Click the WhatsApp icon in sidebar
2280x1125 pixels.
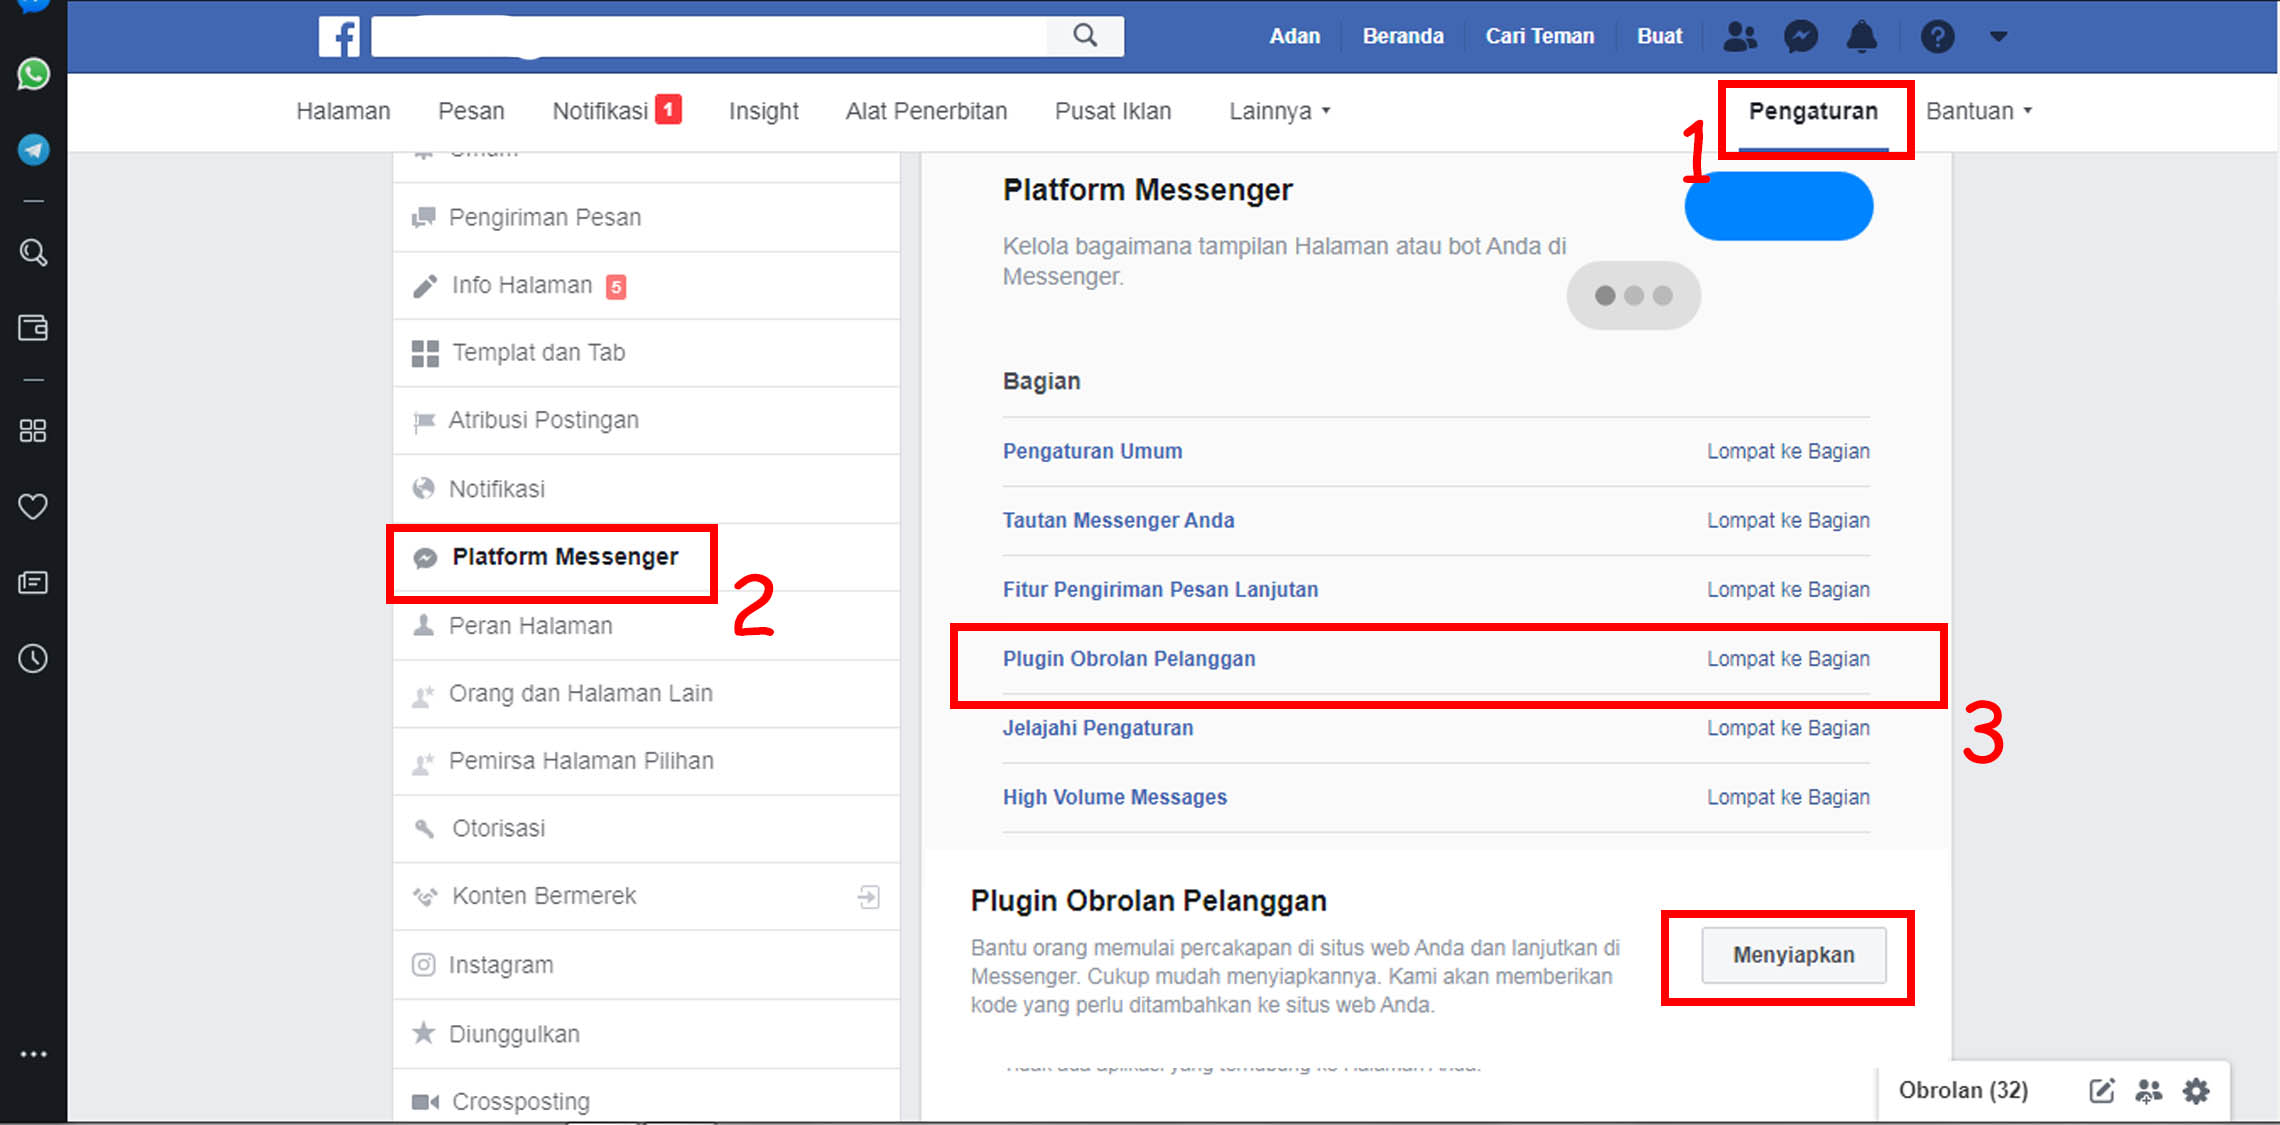click(x=33, y=74)
